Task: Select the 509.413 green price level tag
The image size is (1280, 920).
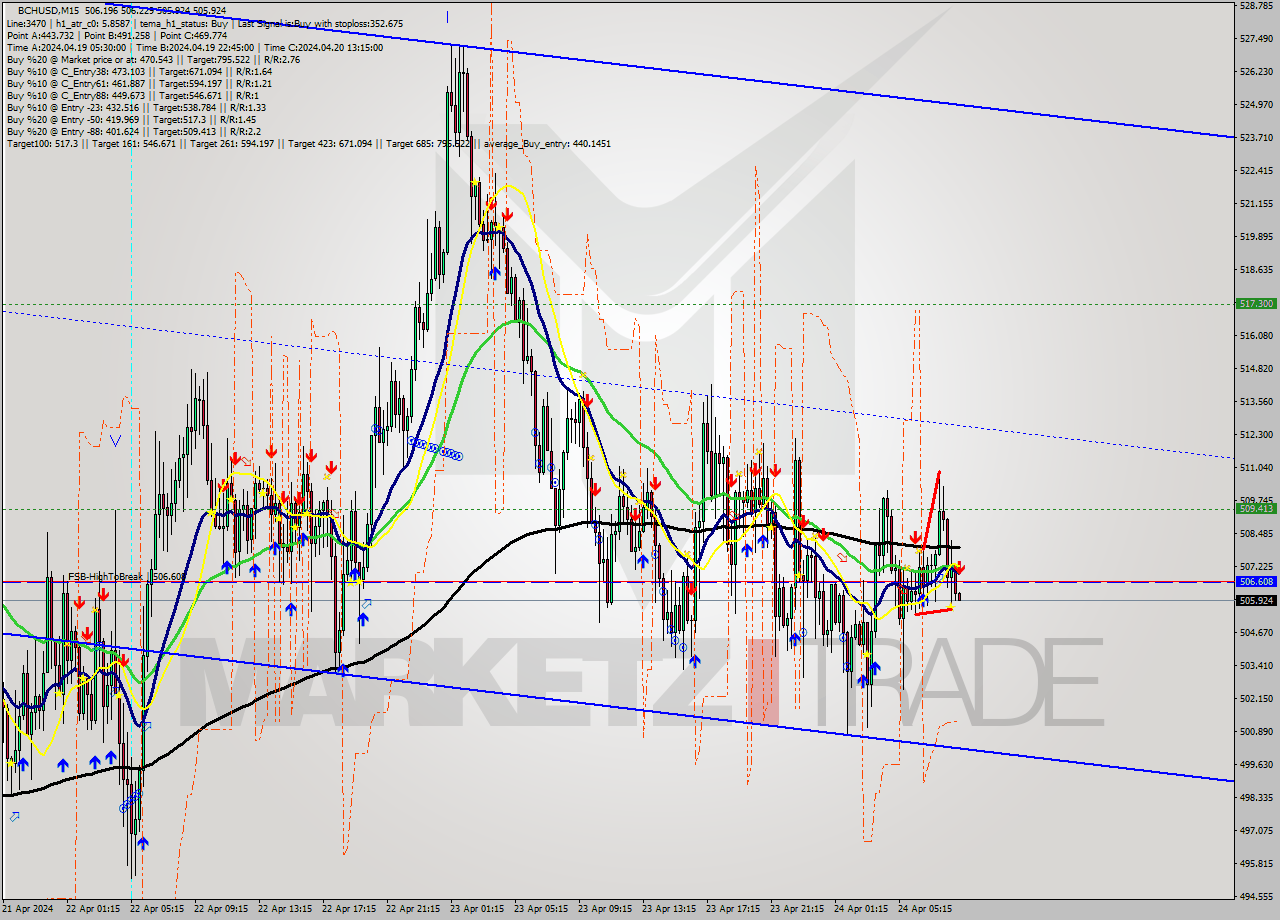Action: pyautogui.click(x=1256, y=508)
